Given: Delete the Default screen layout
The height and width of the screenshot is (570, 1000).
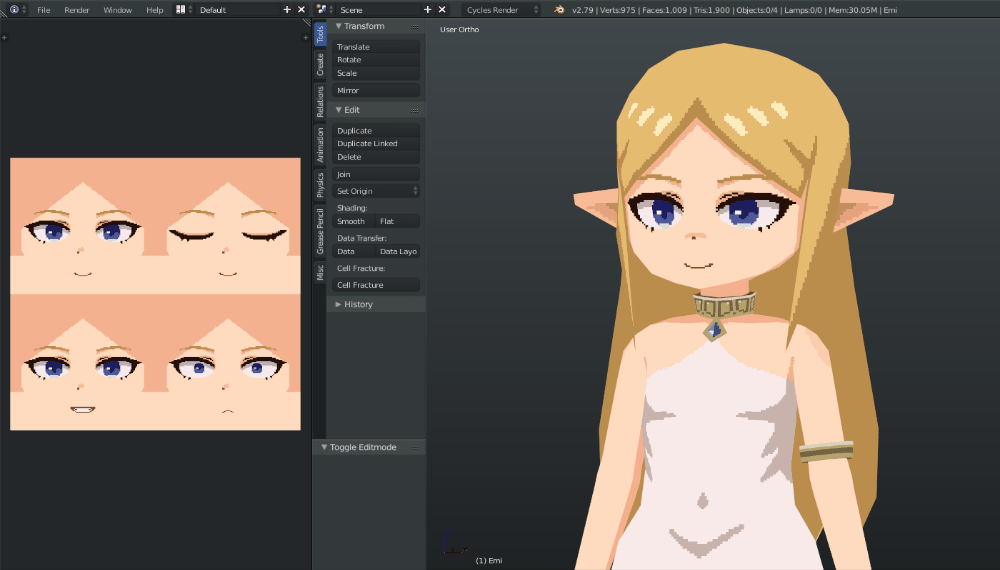Looking at the screenshot, I should pos(302,10).
